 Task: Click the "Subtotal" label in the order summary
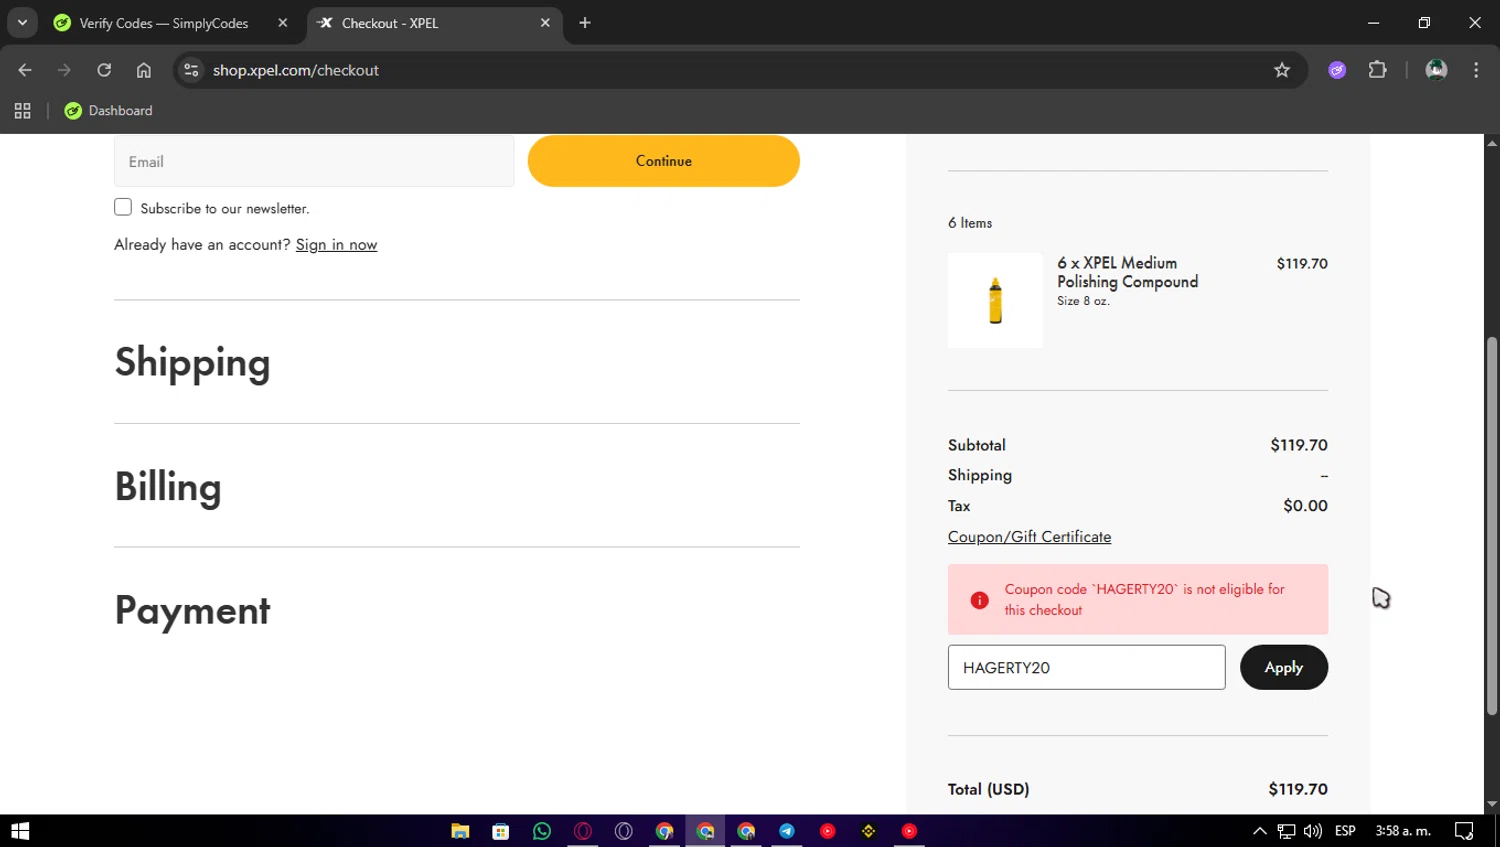(977, 445)
